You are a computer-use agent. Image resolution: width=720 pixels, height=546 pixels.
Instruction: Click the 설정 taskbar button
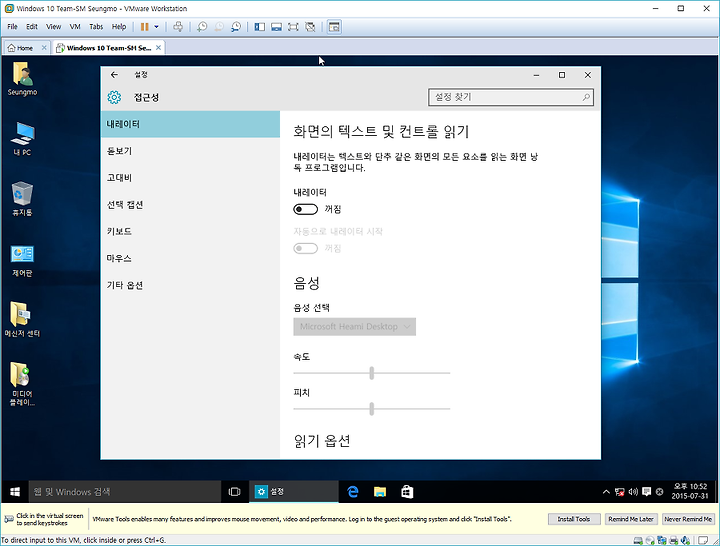[294, 492]
